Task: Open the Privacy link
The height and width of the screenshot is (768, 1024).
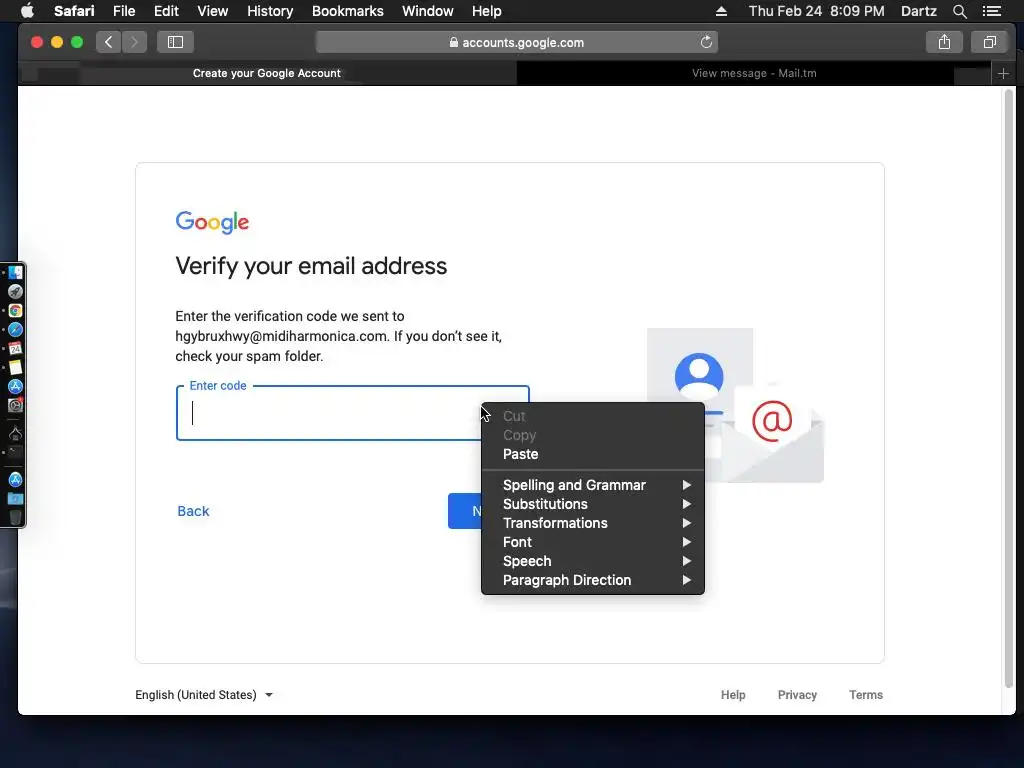Action: (797, 695)
